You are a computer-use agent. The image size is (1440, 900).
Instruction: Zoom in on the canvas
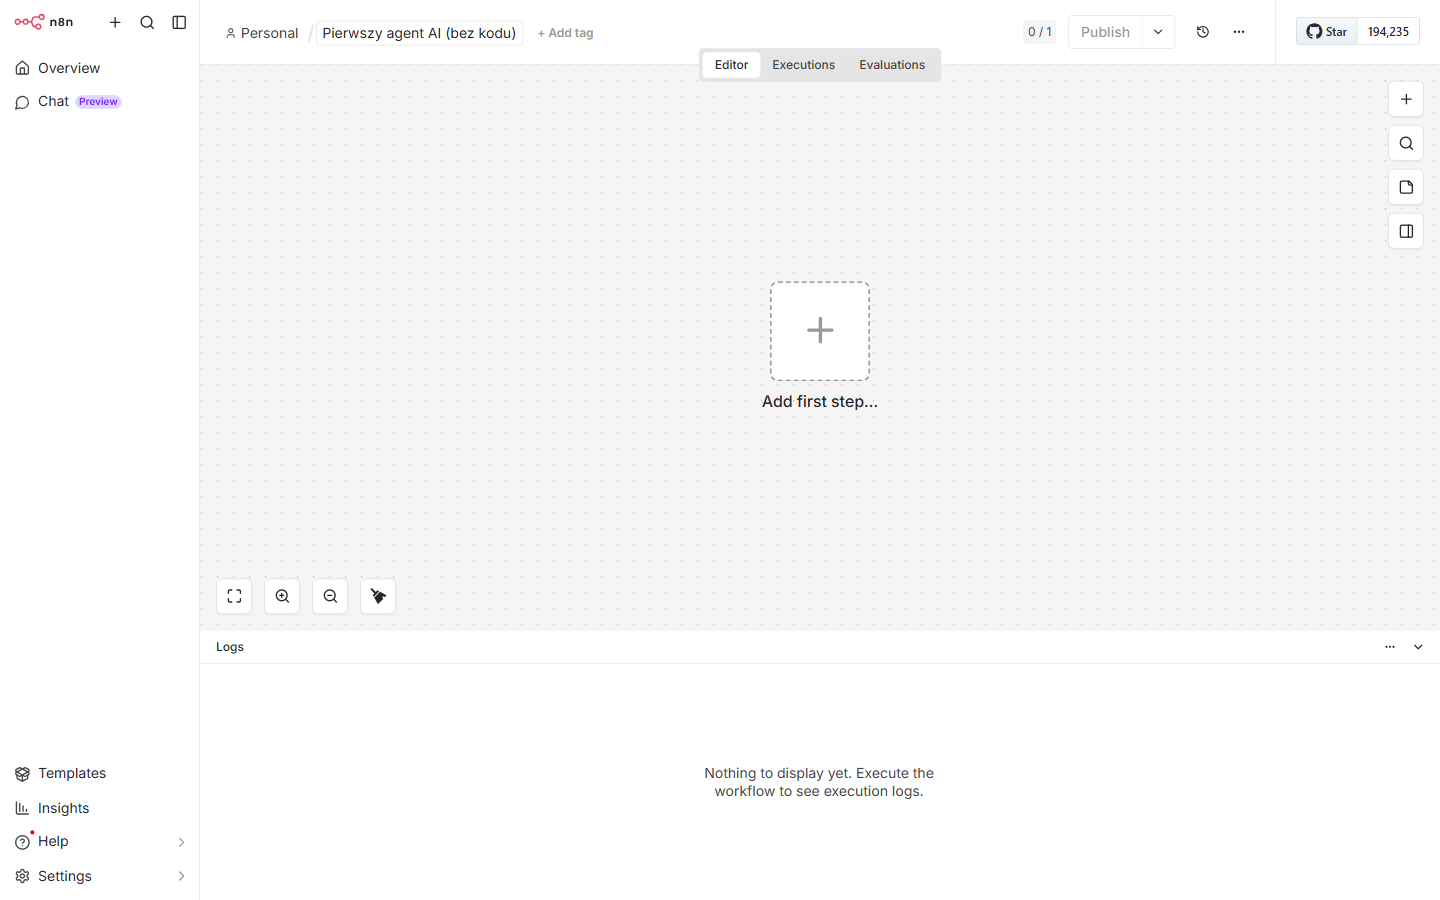[x=282, y=596]
